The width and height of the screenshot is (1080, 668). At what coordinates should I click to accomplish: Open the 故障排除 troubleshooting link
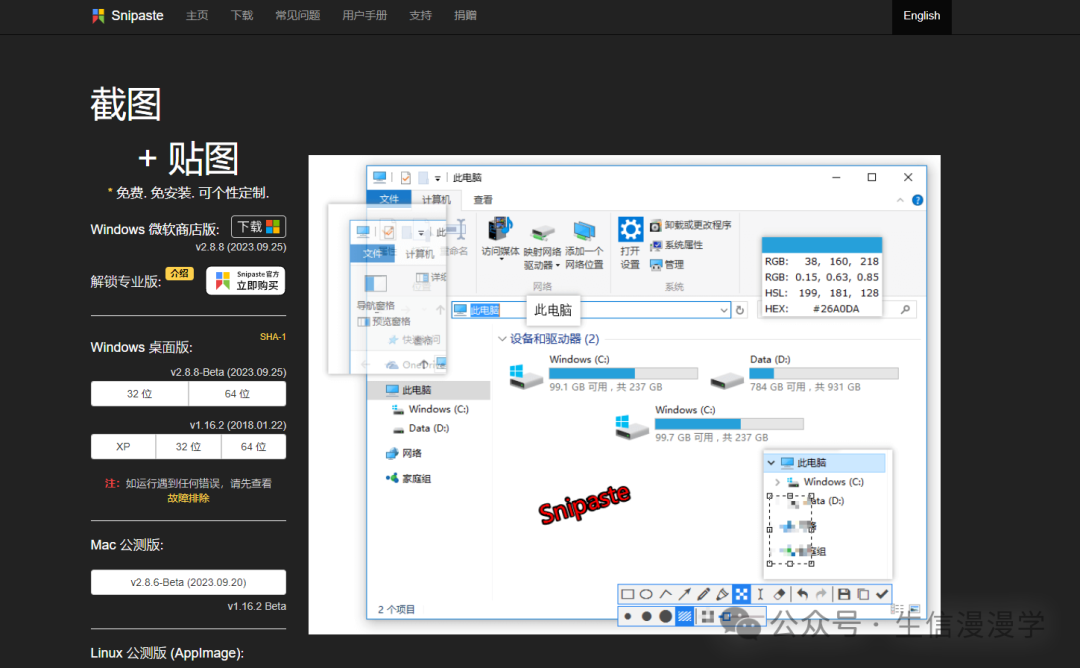(188, 498)
